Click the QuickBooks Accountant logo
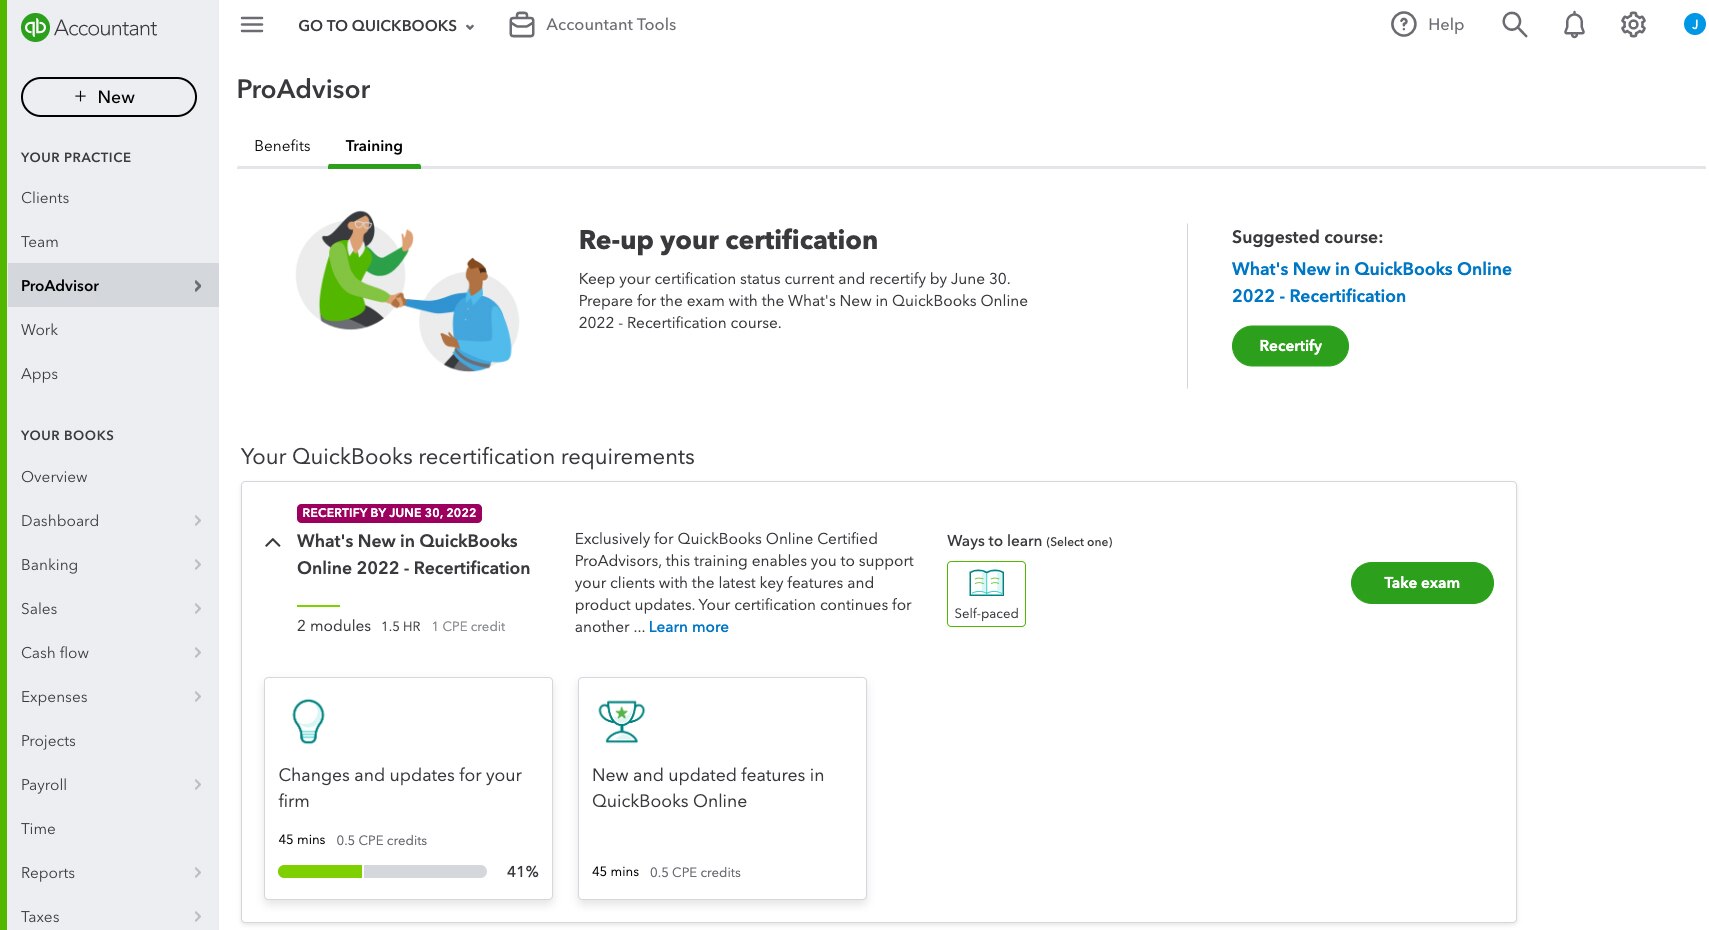This screenshot has height=930, width=1709. coord(89,28)
